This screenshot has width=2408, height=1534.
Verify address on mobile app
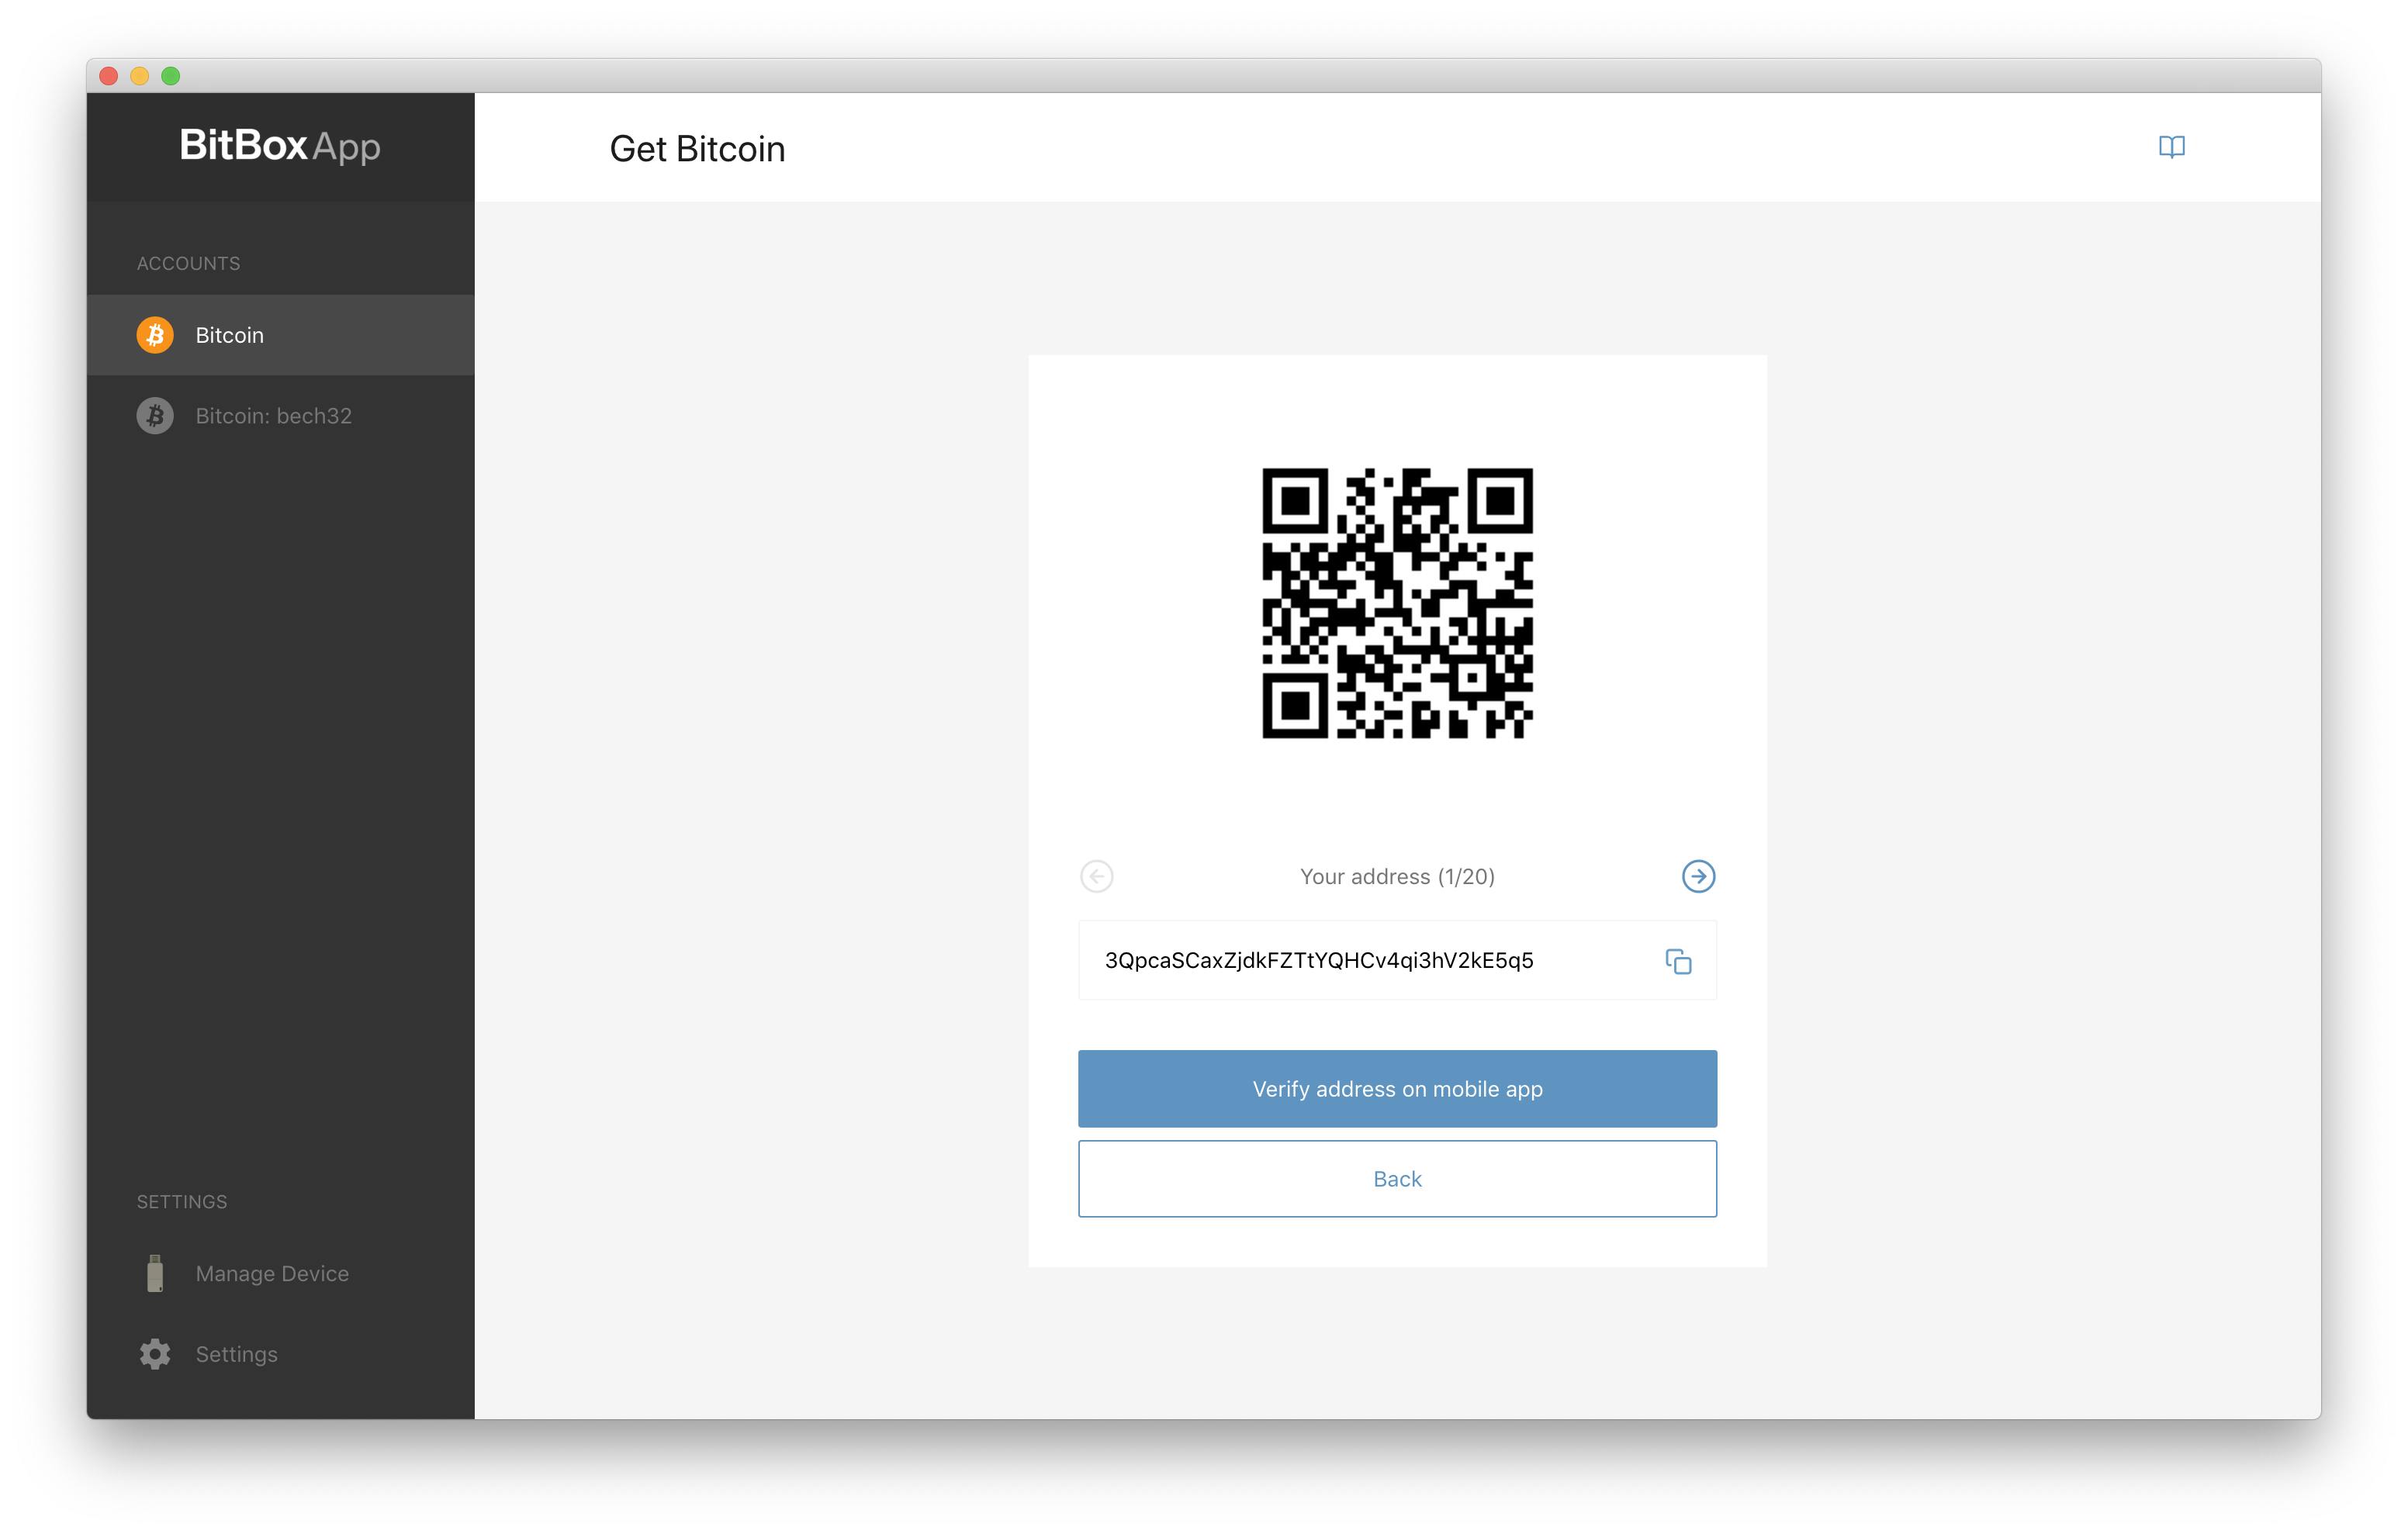pyautogui.click(x=1397, y=1089)
